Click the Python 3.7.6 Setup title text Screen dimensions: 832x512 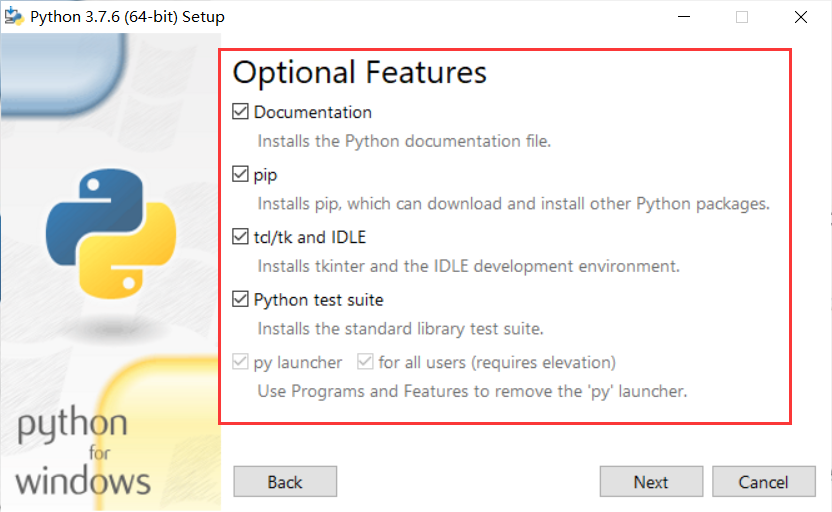[128, 17]
